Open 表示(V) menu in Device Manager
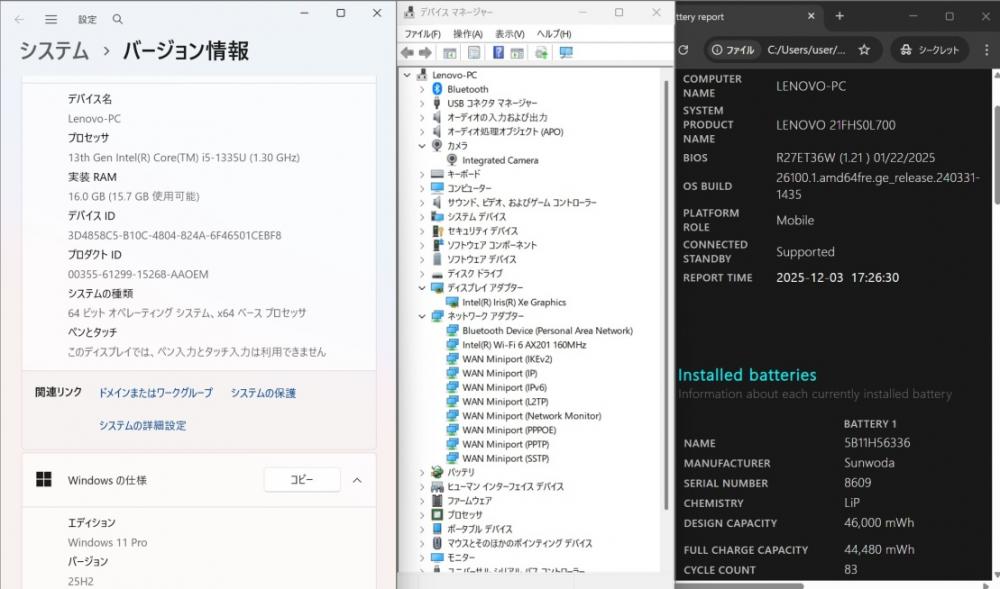Screen dimensions: 1000x589 pos(510,34)
